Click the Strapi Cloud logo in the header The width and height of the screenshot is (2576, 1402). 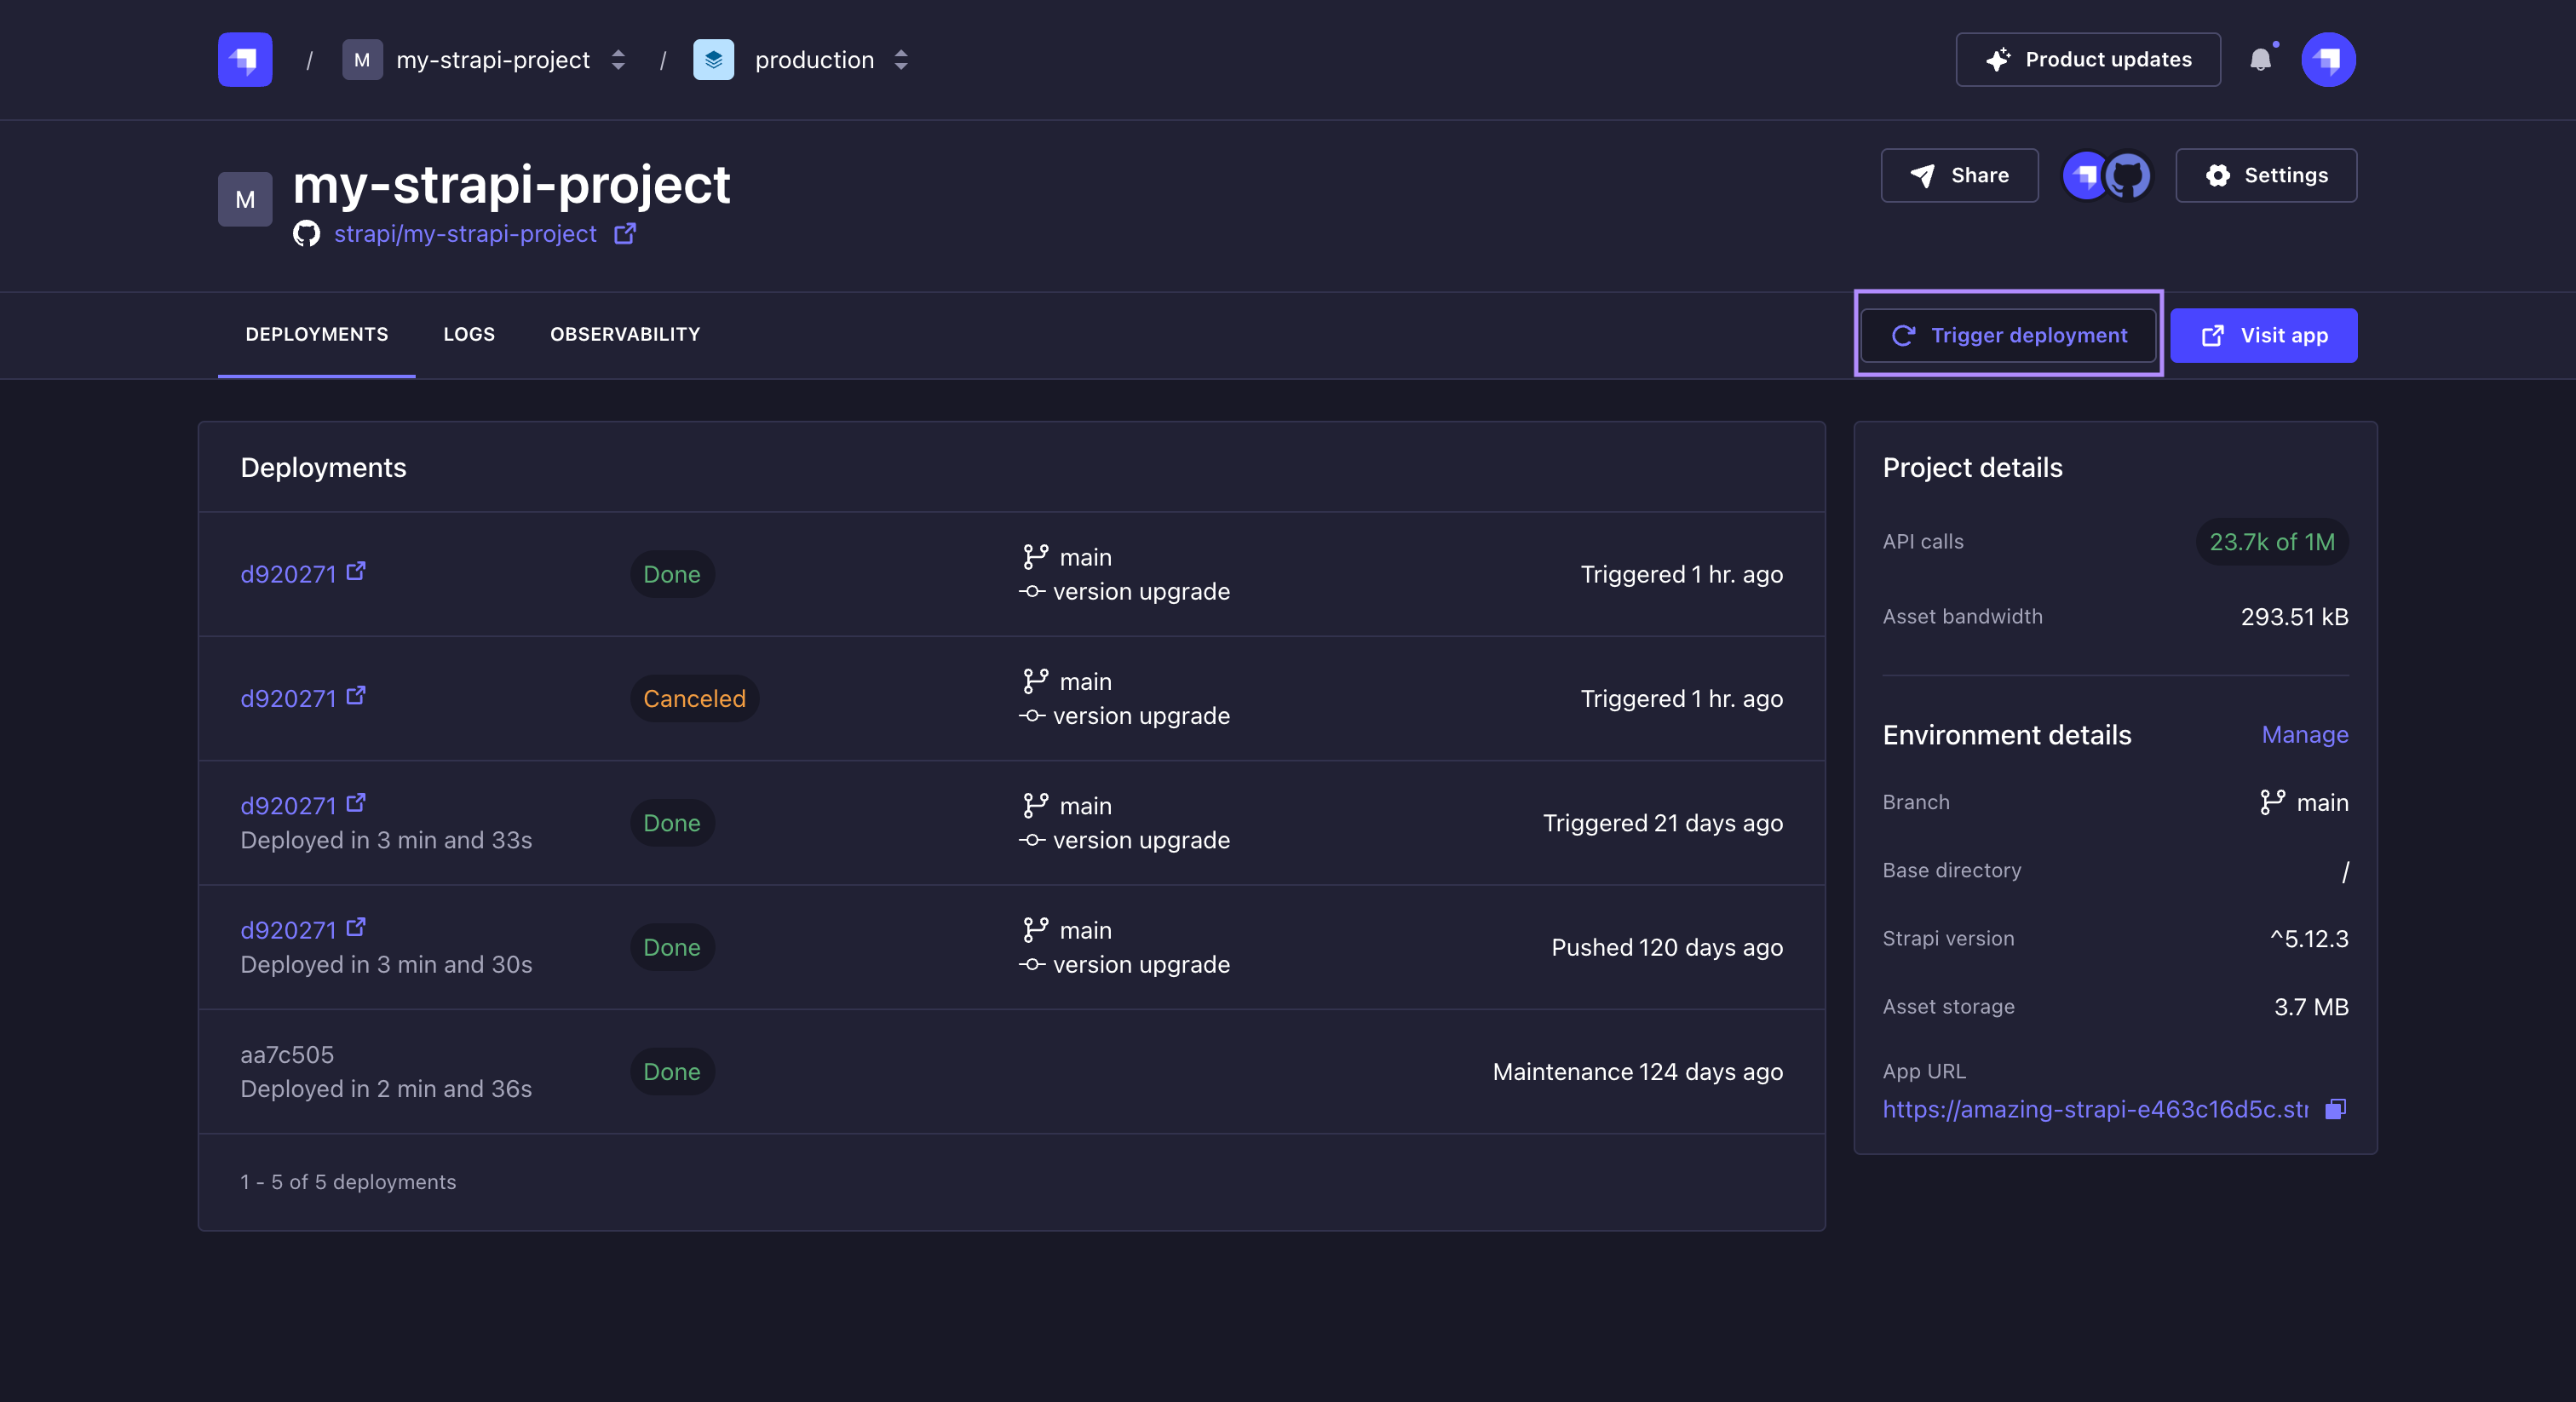[x=245, y=60]
